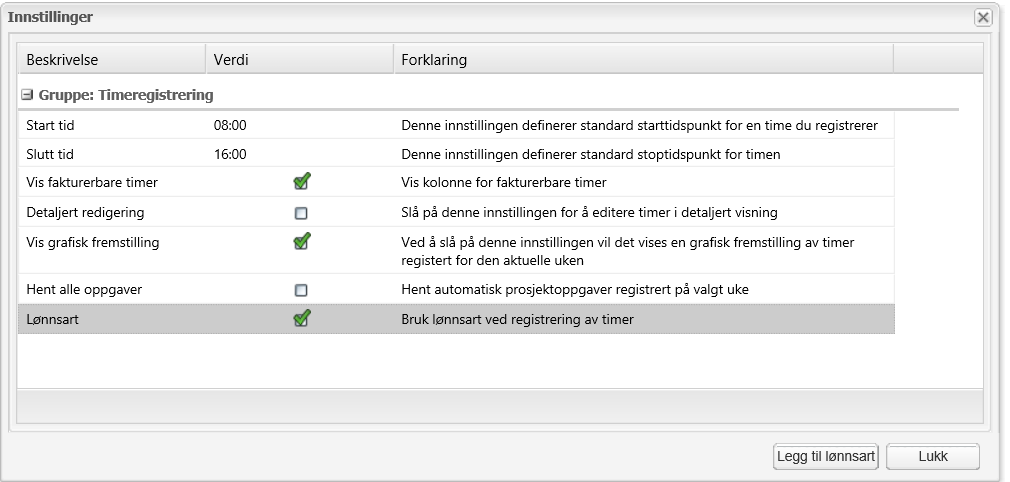The width and height of the screenshot is (1010, 482).
Task: Edit the Slutt tid value 16:00
Action: 231,154
